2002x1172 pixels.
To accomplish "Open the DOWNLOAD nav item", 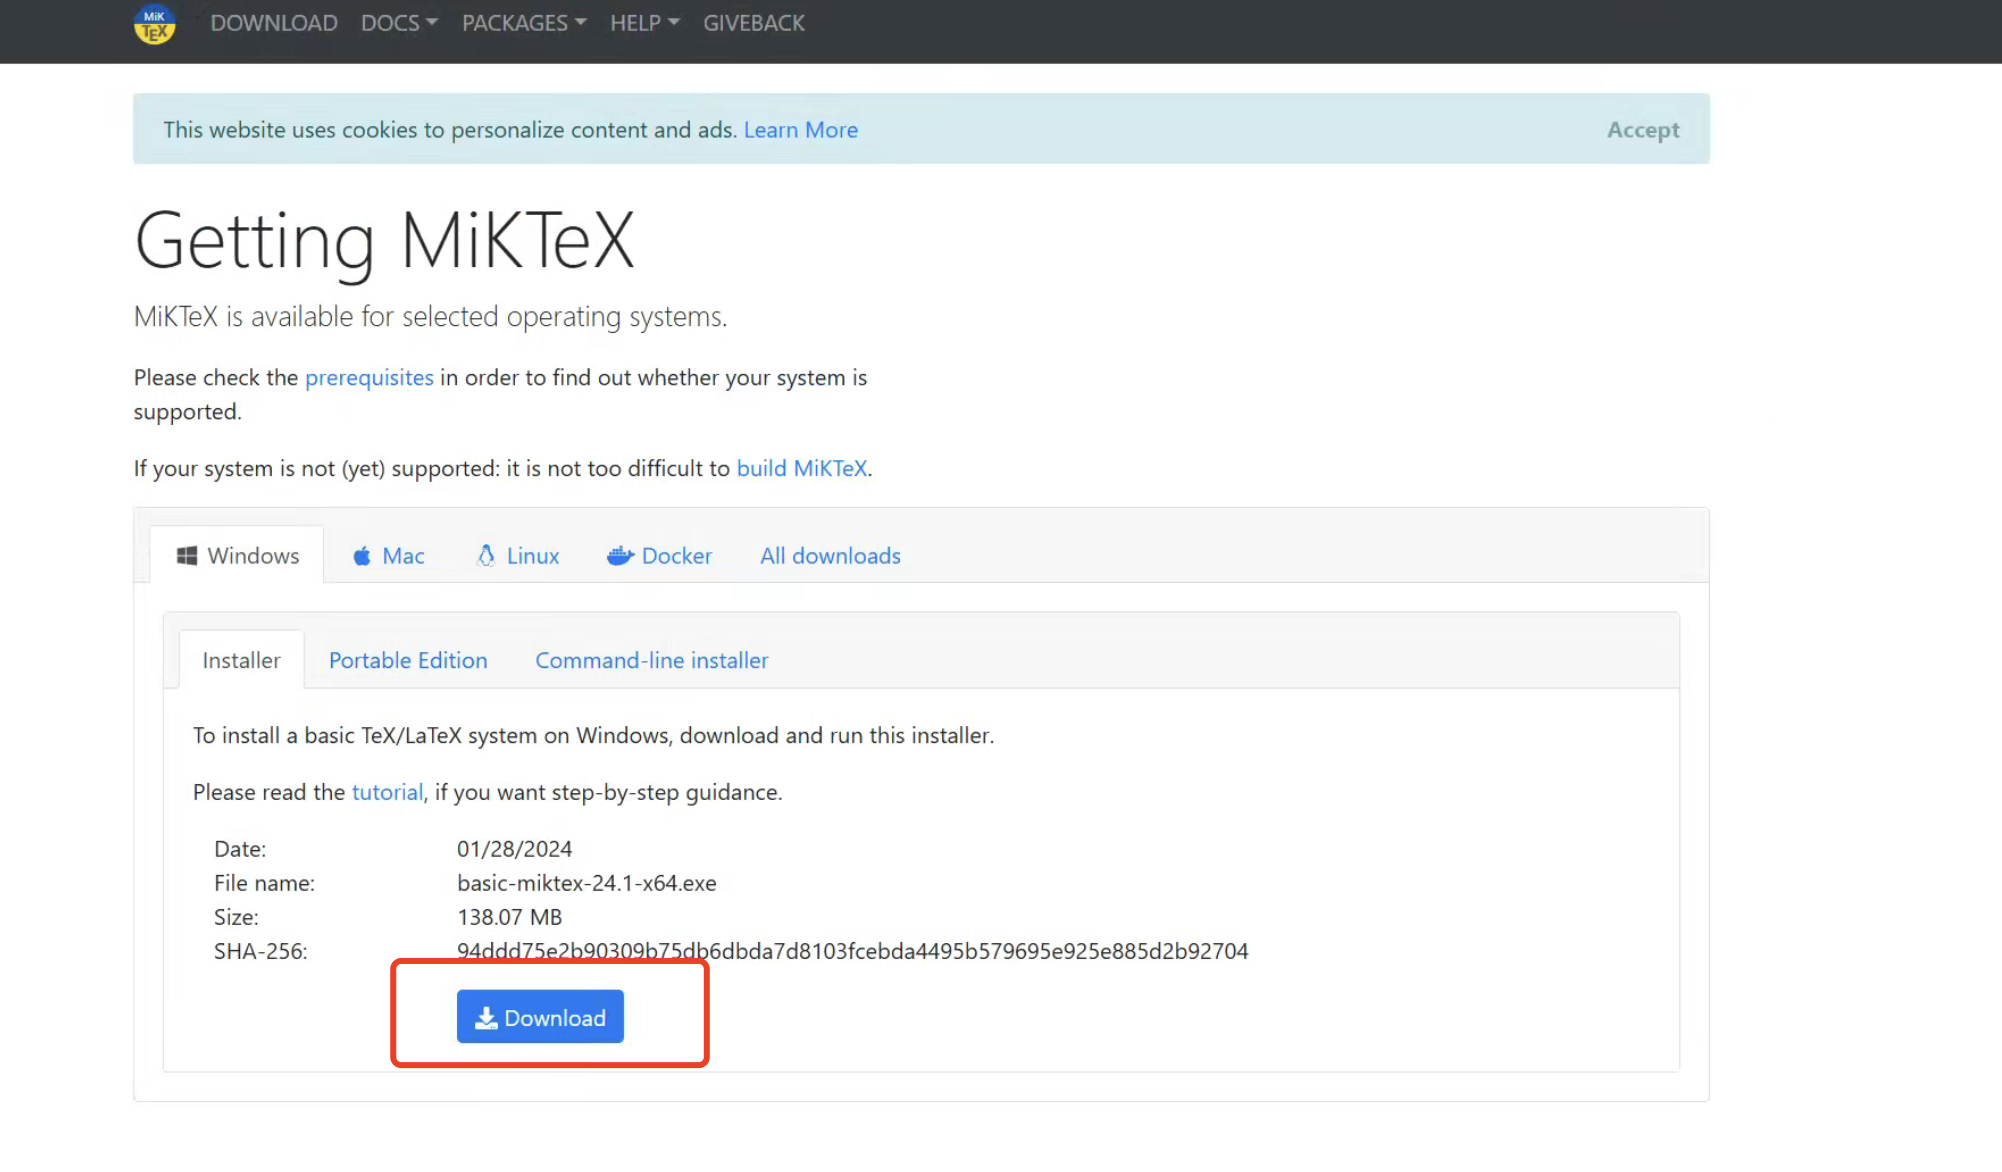I will (273, 23).
